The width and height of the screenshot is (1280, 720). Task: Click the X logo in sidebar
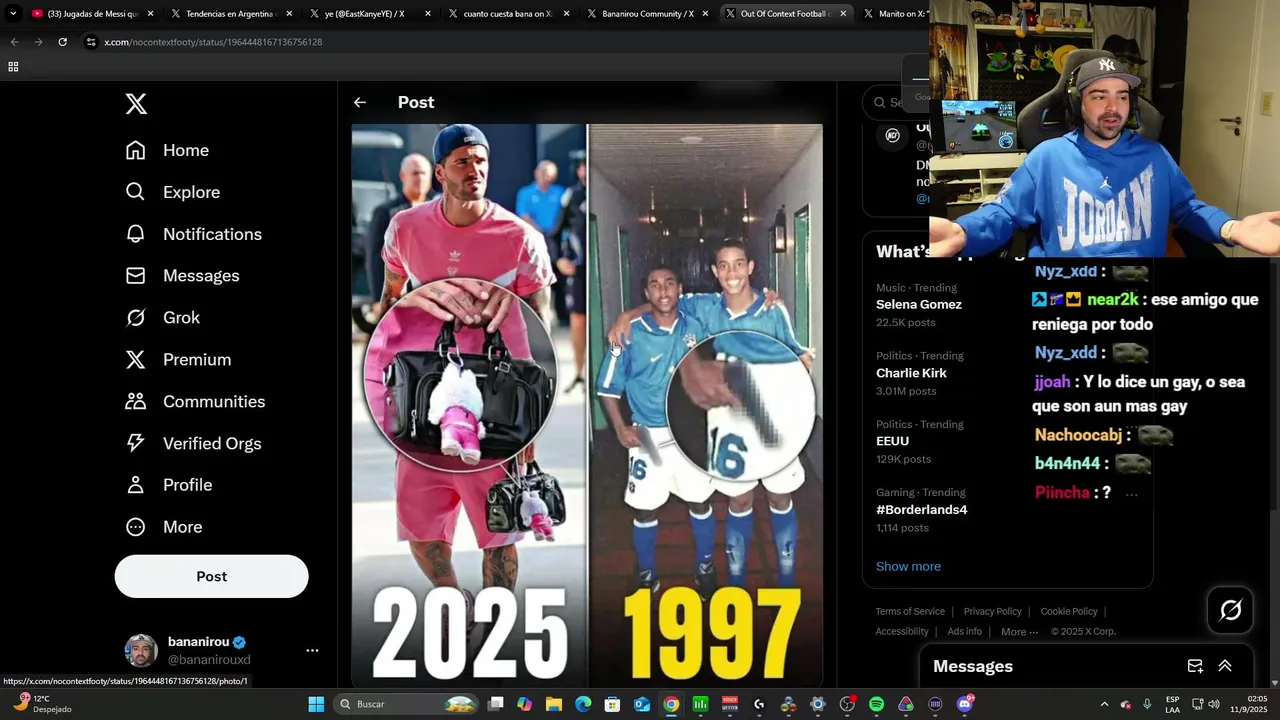coord(136,103)
